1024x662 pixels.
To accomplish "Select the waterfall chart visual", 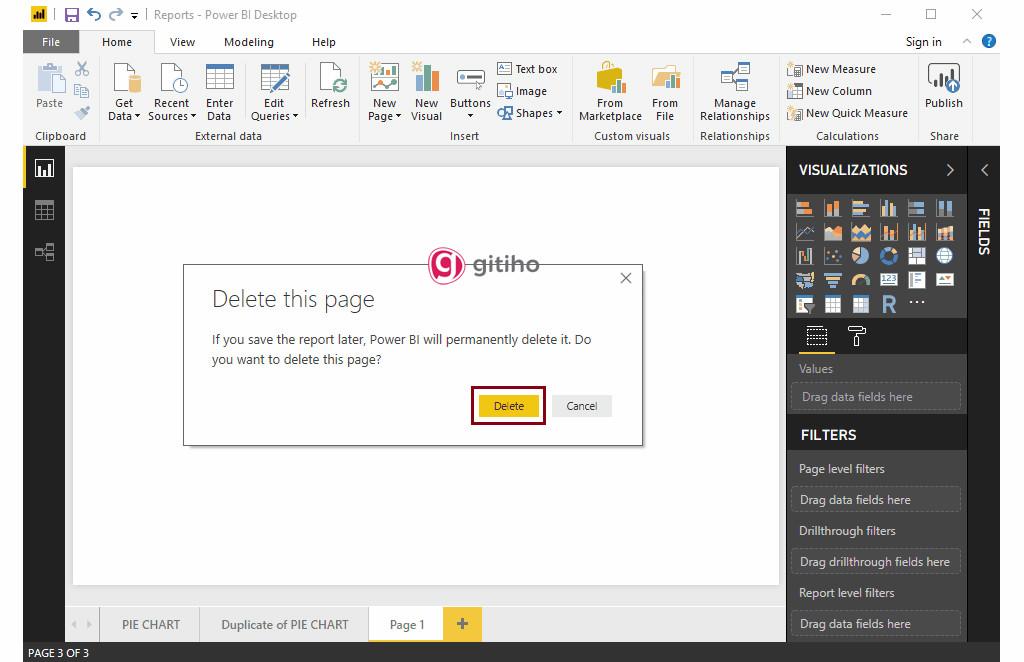I will tap(805, 256).
